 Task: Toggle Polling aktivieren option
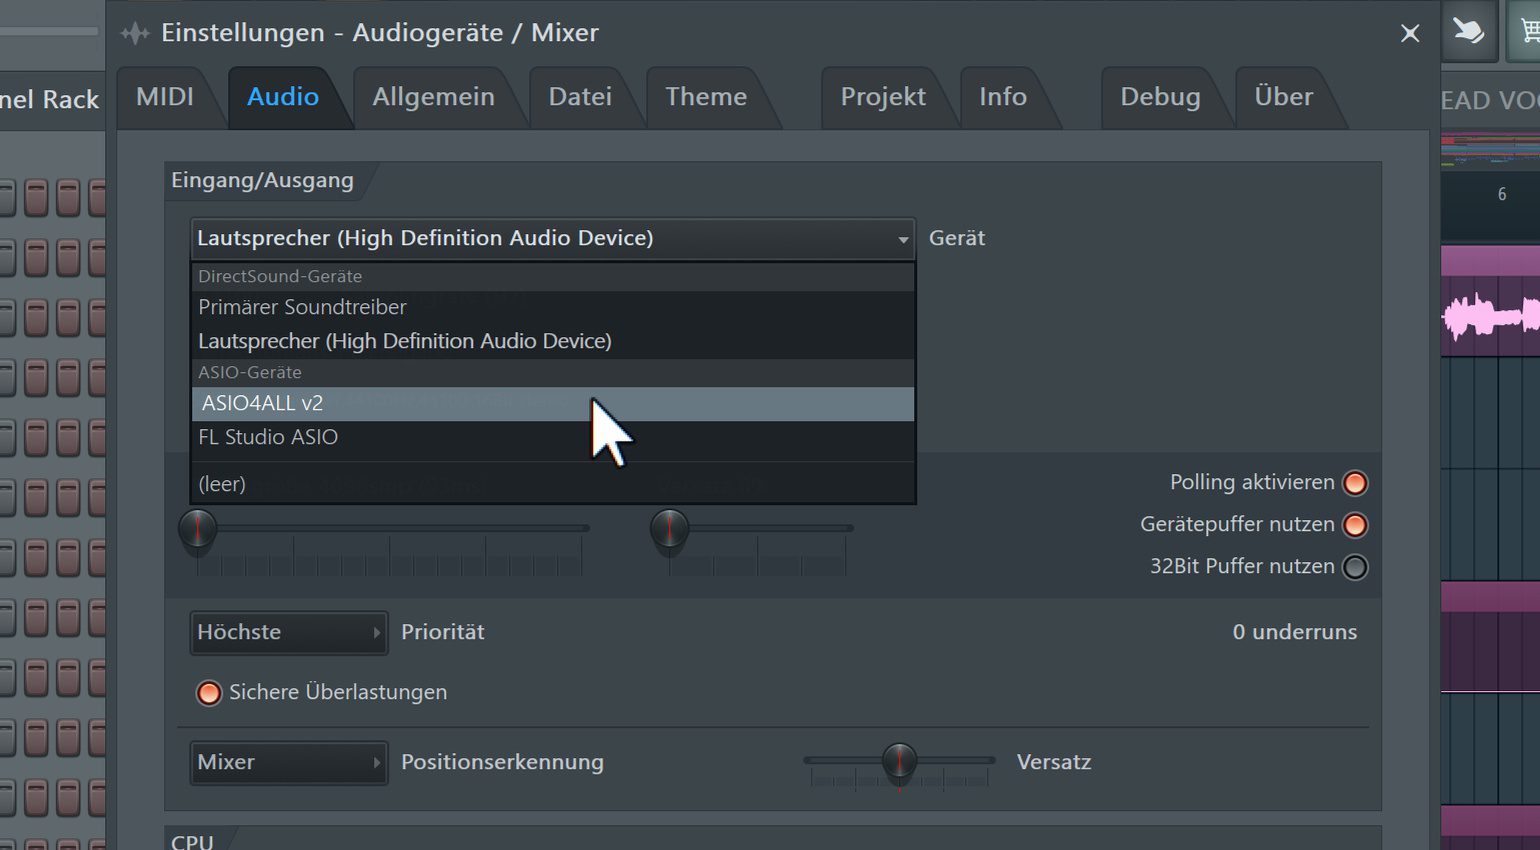point(1355,483)
